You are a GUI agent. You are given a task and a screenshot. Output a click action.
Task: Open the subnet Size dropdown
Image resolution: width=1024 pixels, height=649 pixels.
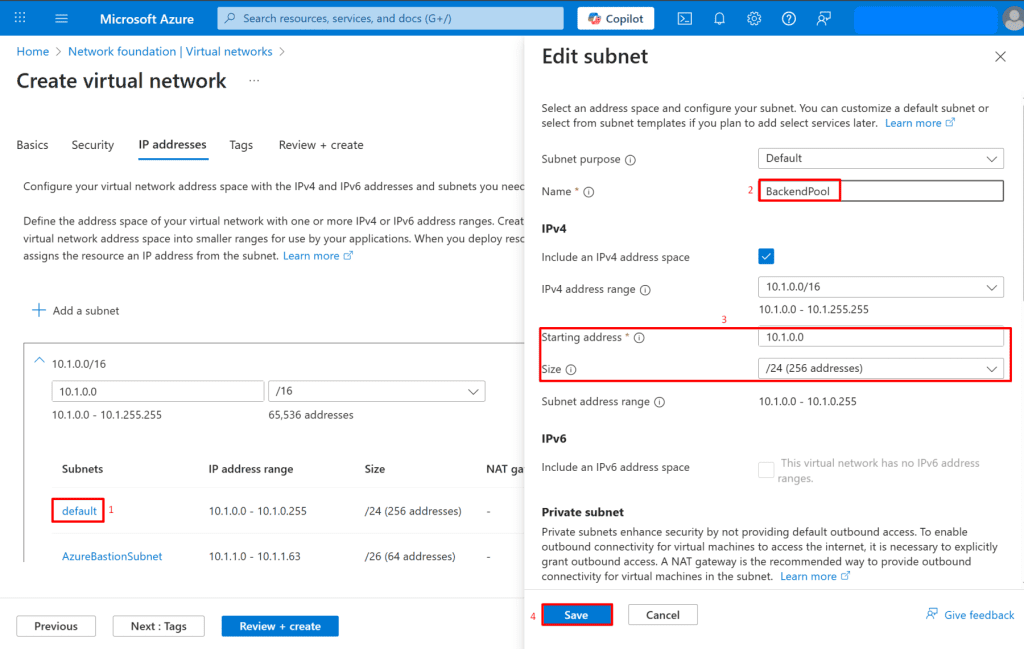coord(880,369)
